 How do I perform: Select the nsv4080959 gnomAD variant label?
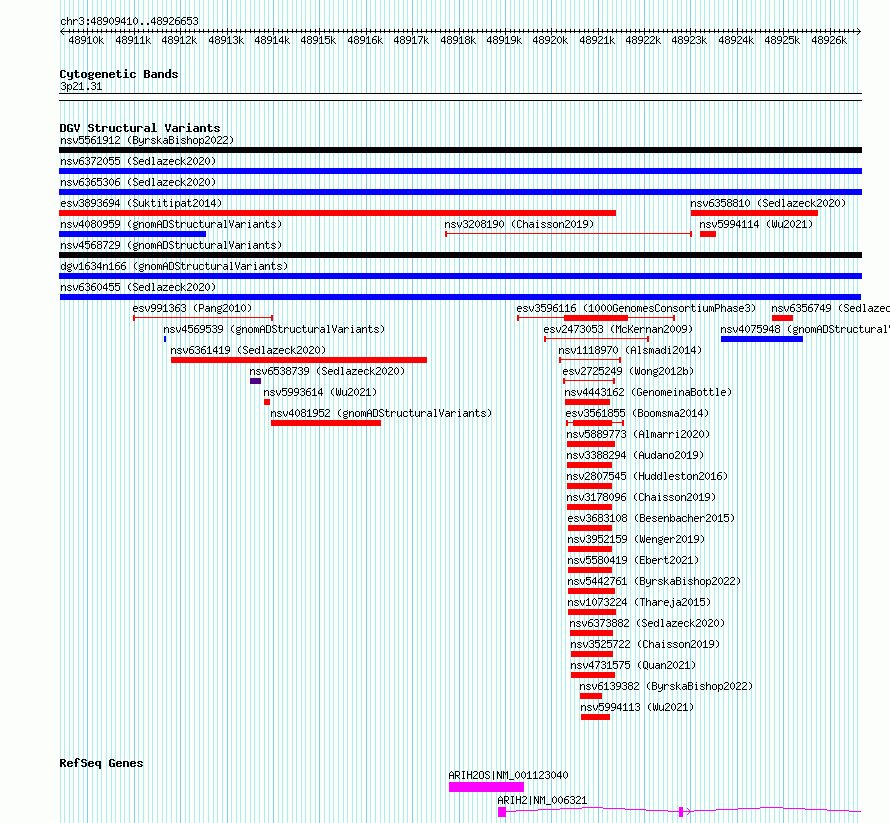pyautogui.click(x=171, y=224)
